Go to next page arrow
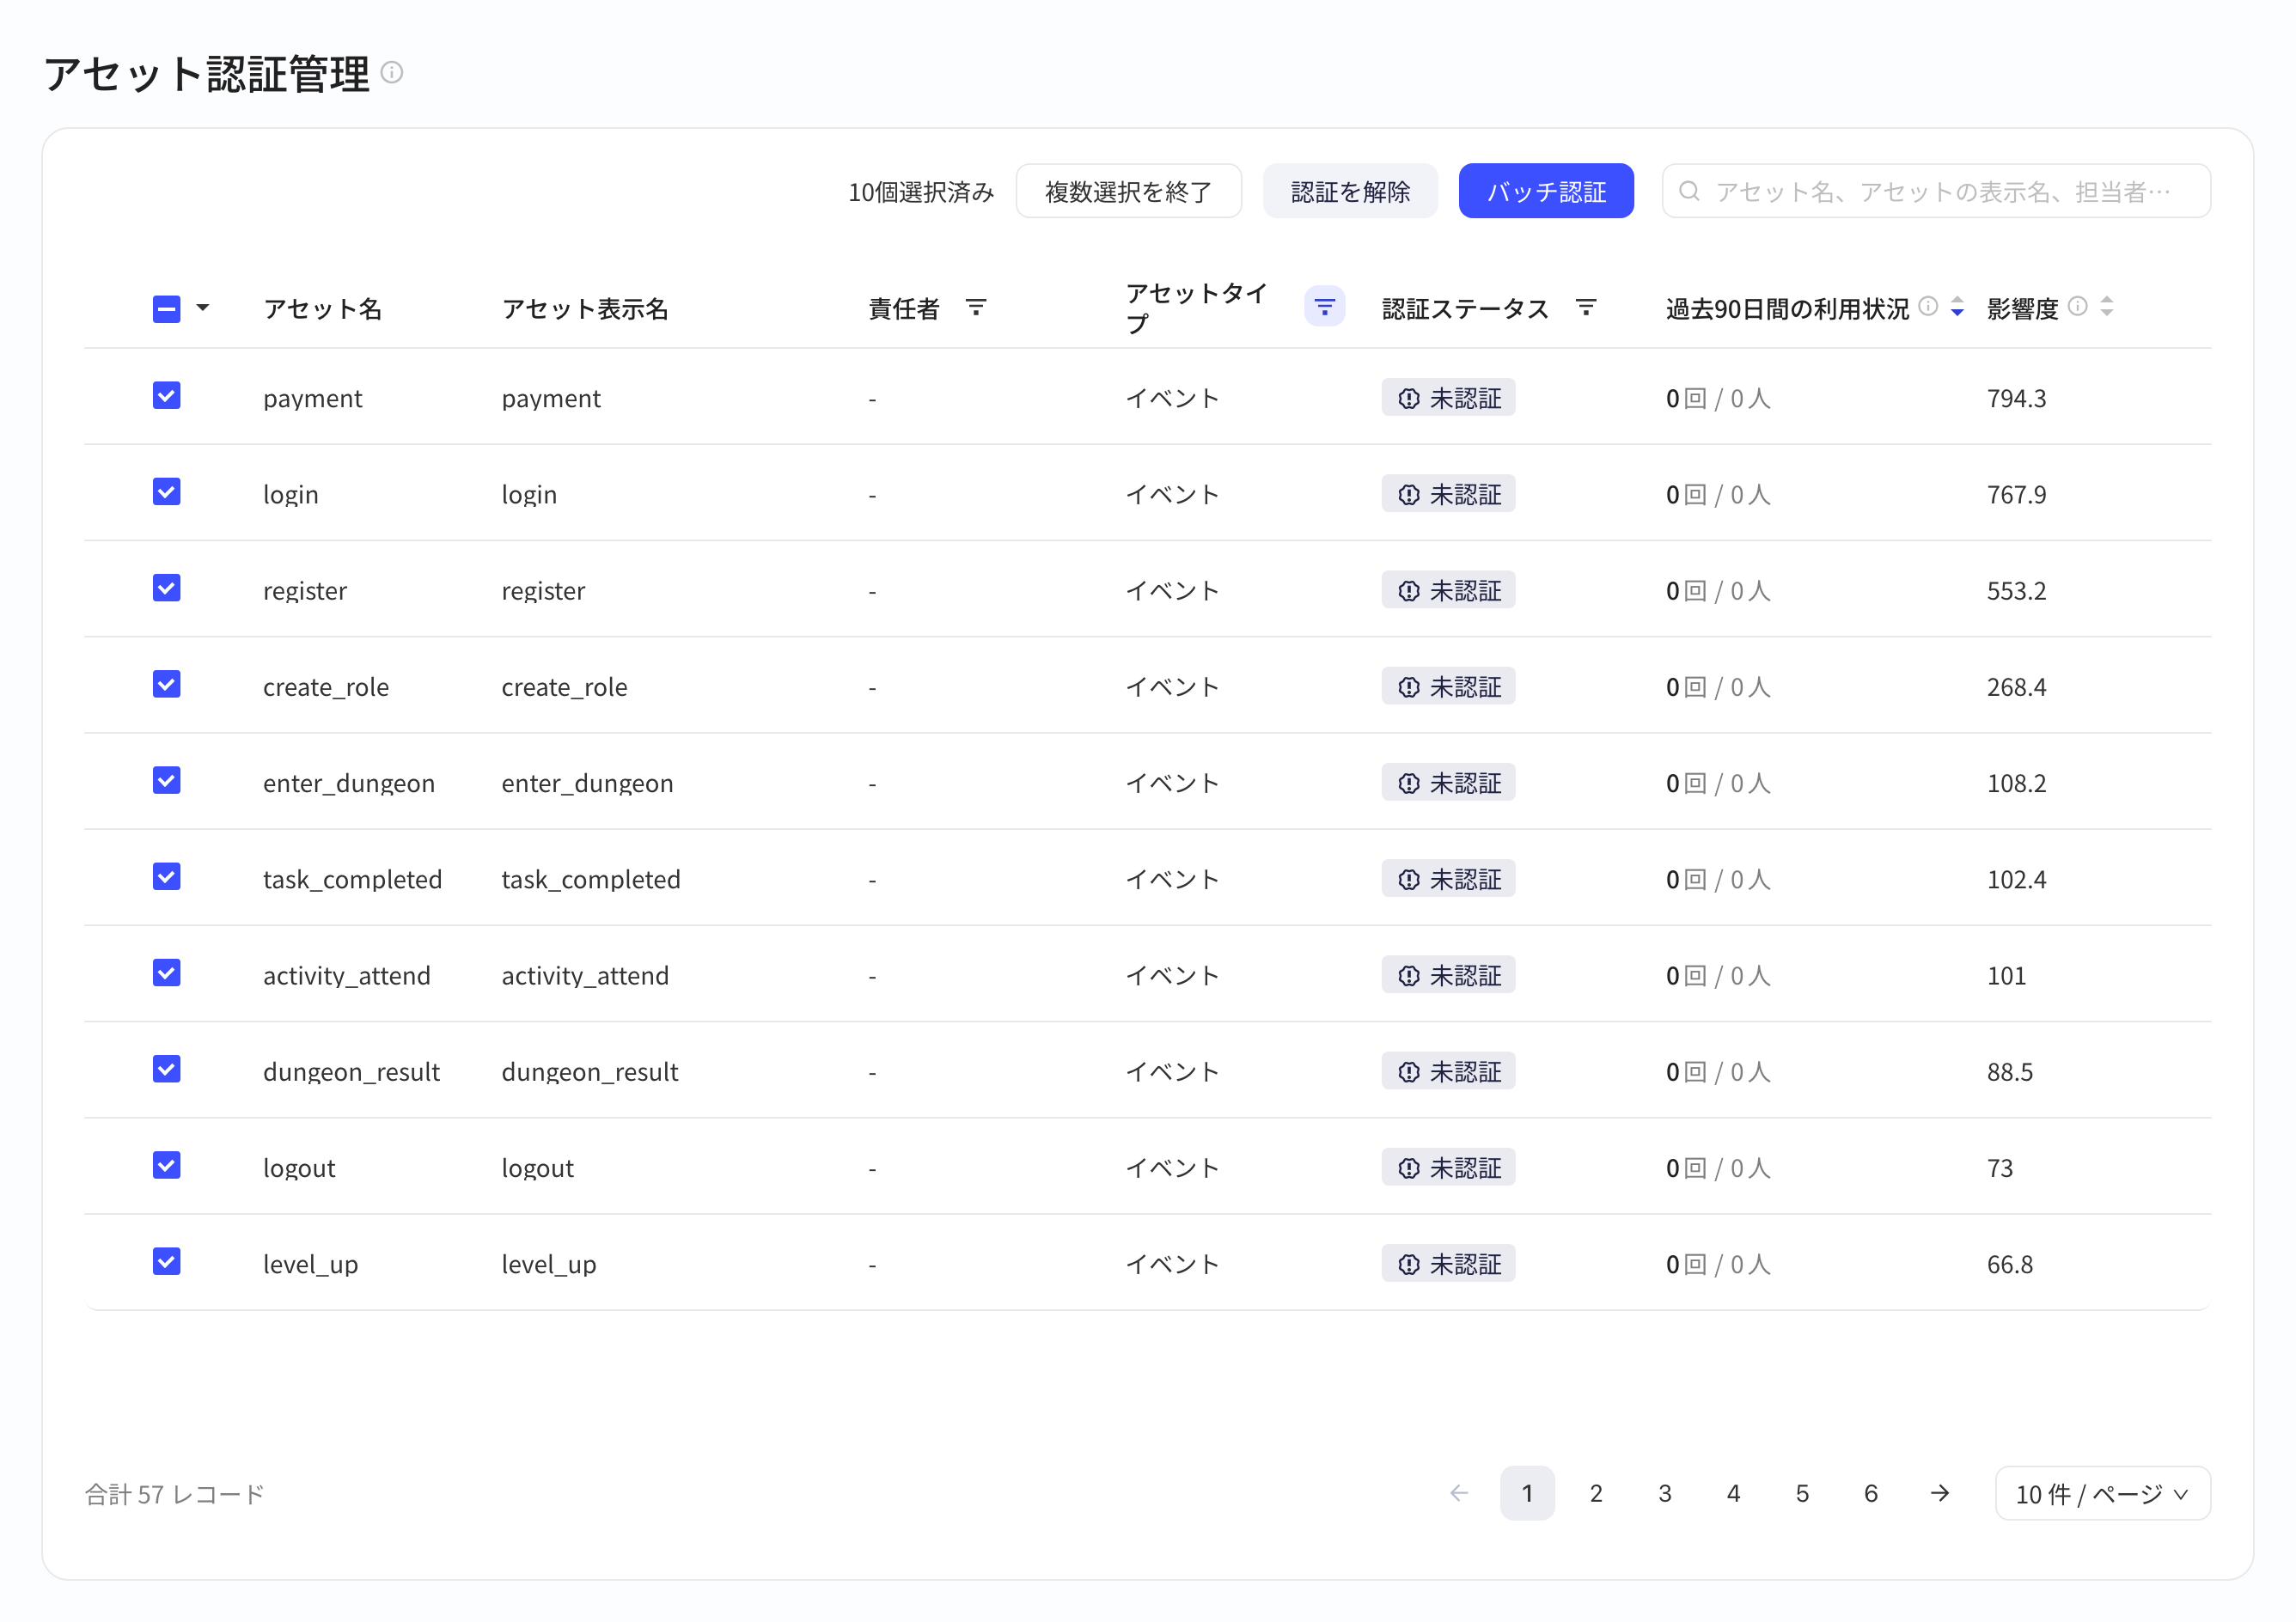The image size is (2296, 1622). click(1940, 1493)
